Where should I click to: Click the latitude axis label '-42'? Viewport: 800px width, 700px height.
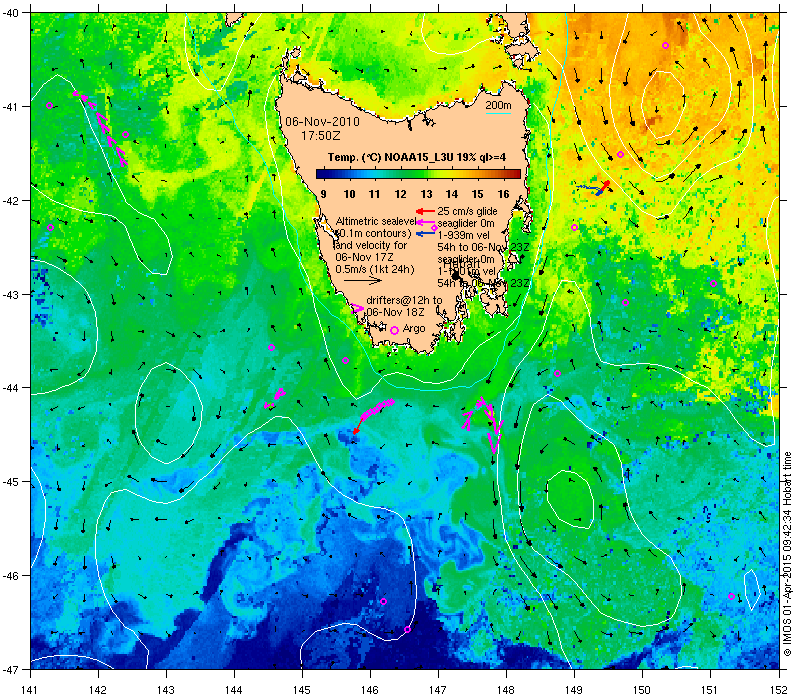click(10, 200)
